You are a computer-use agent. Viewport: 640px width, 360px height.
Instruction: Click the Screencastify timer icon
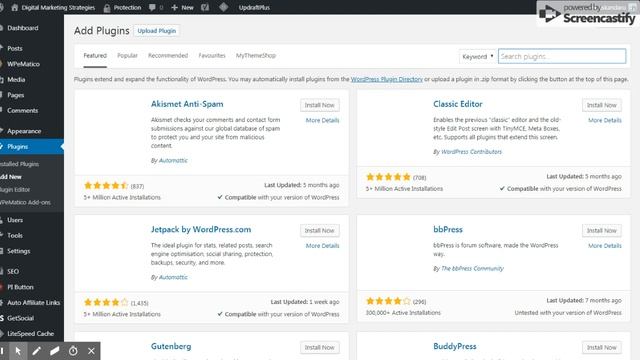click(73, 351)
